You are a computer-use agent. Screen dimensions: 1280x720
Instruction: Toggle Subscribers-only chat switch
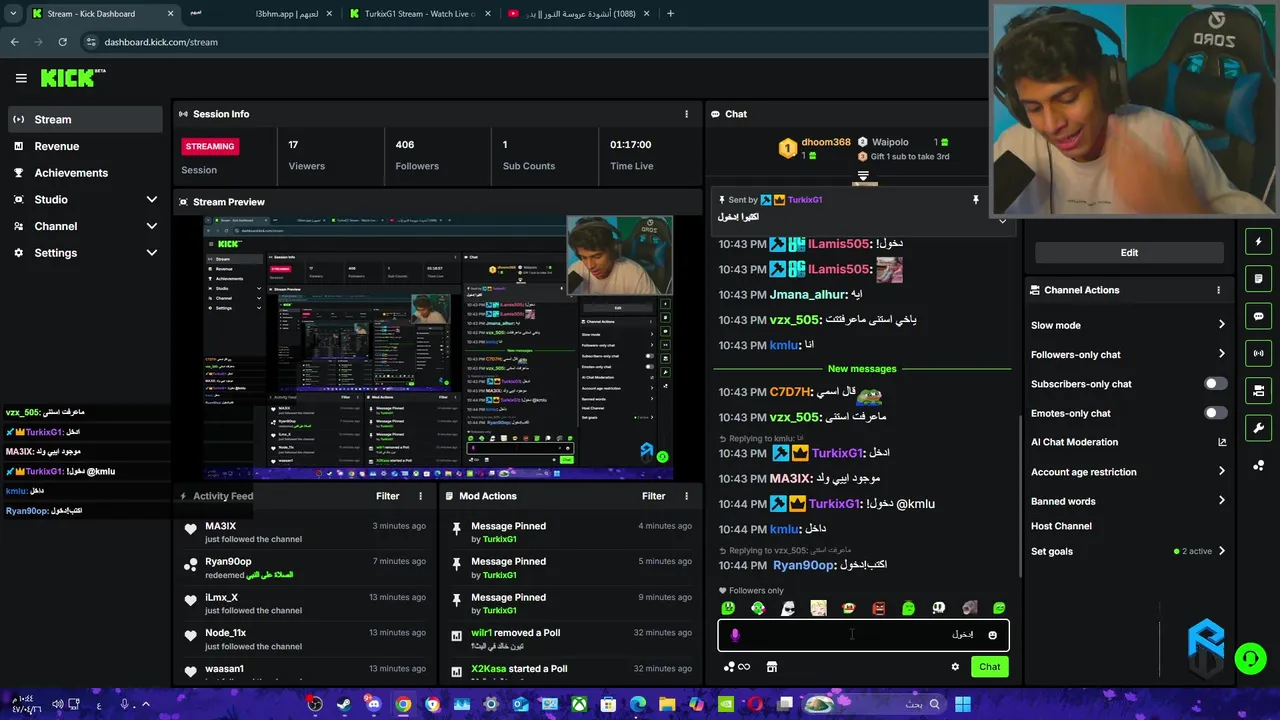[x=1216, y=384]
